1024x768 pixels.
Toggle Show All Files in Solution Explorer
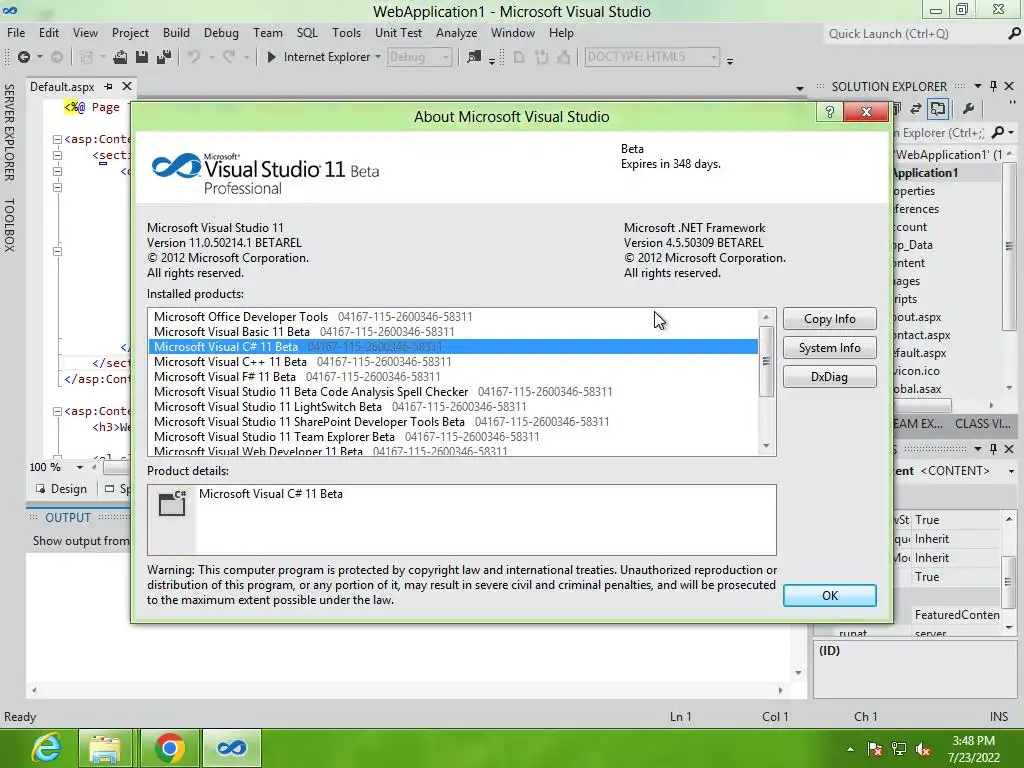938,108
